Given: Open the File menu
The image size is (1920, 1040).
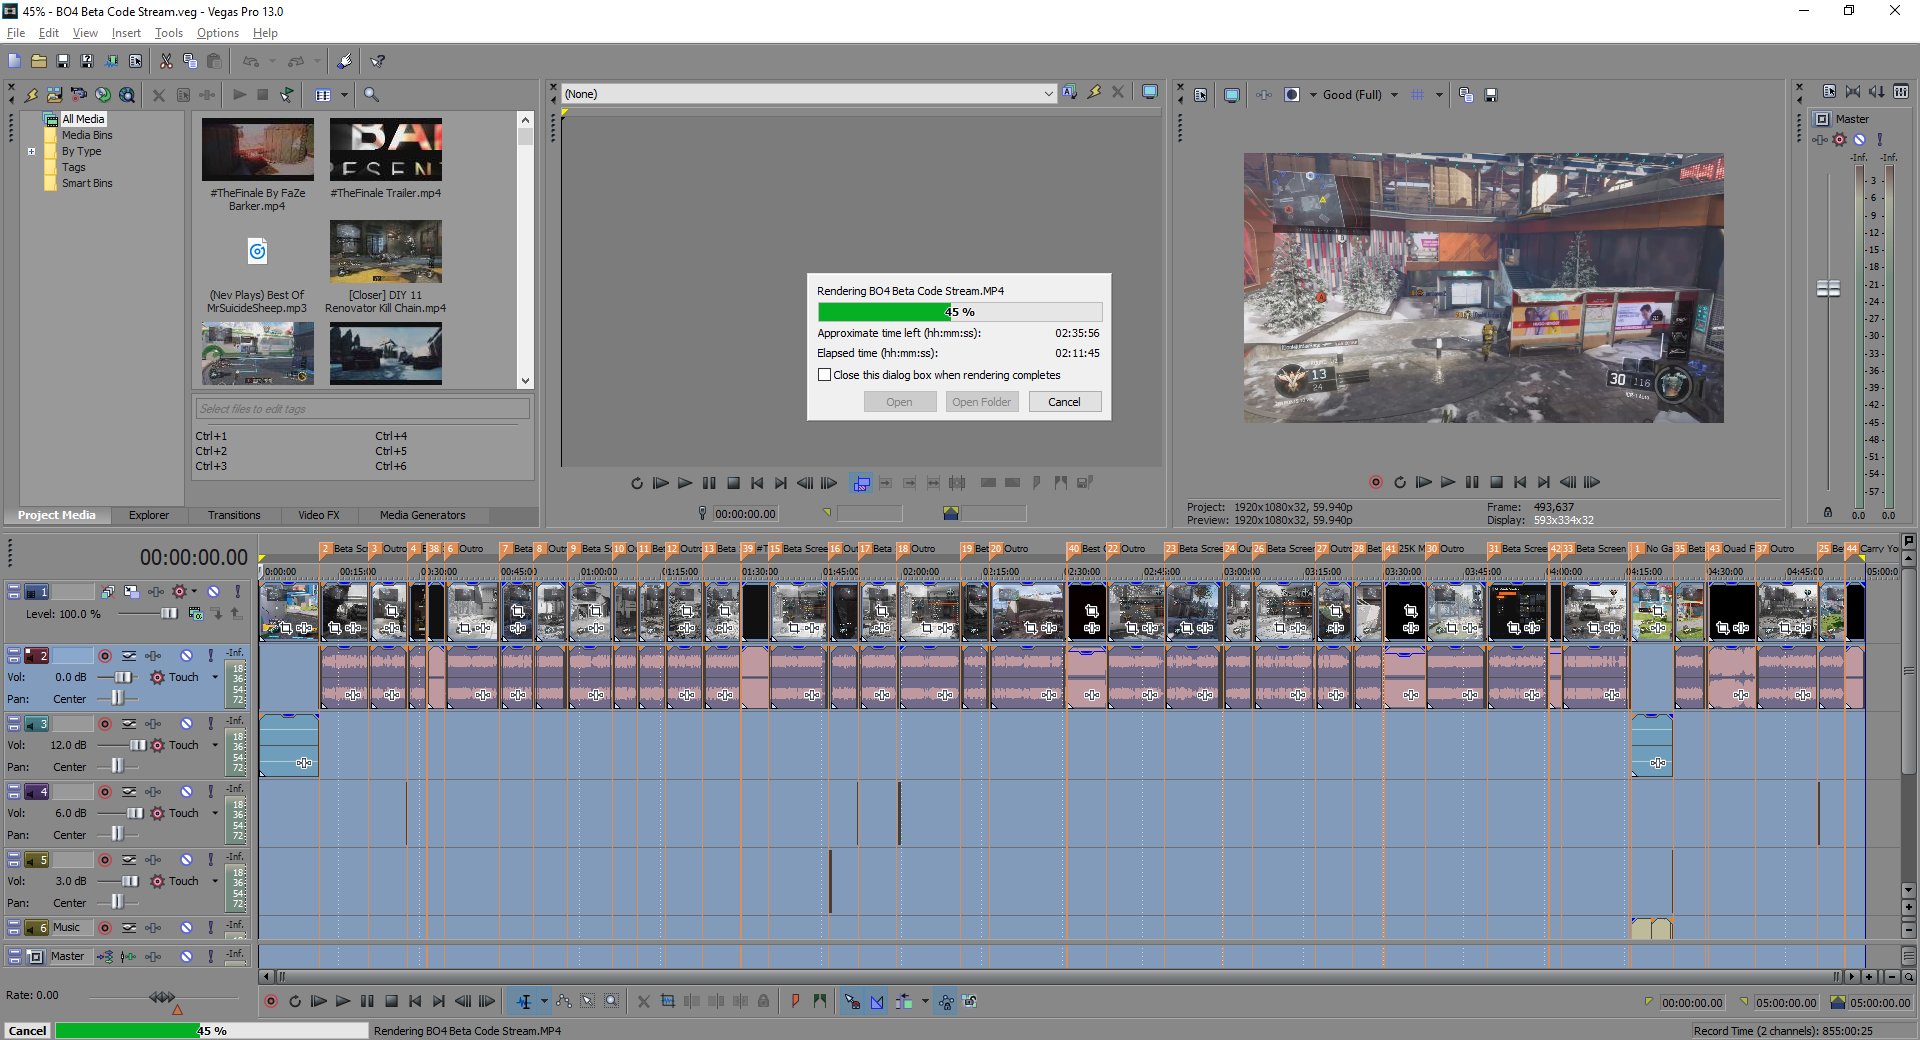Looking at the screenshot, I should 16,33.
